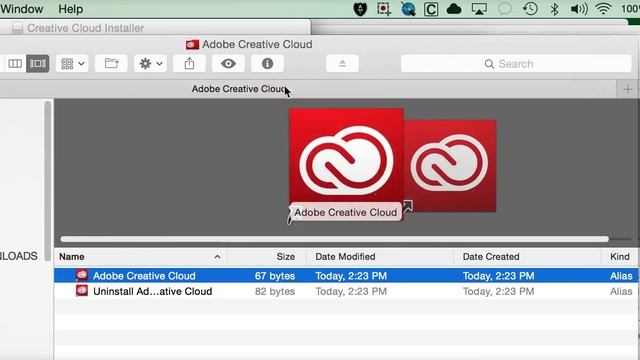Open the Window menu
640x360 pixels.
click(22, 9)
